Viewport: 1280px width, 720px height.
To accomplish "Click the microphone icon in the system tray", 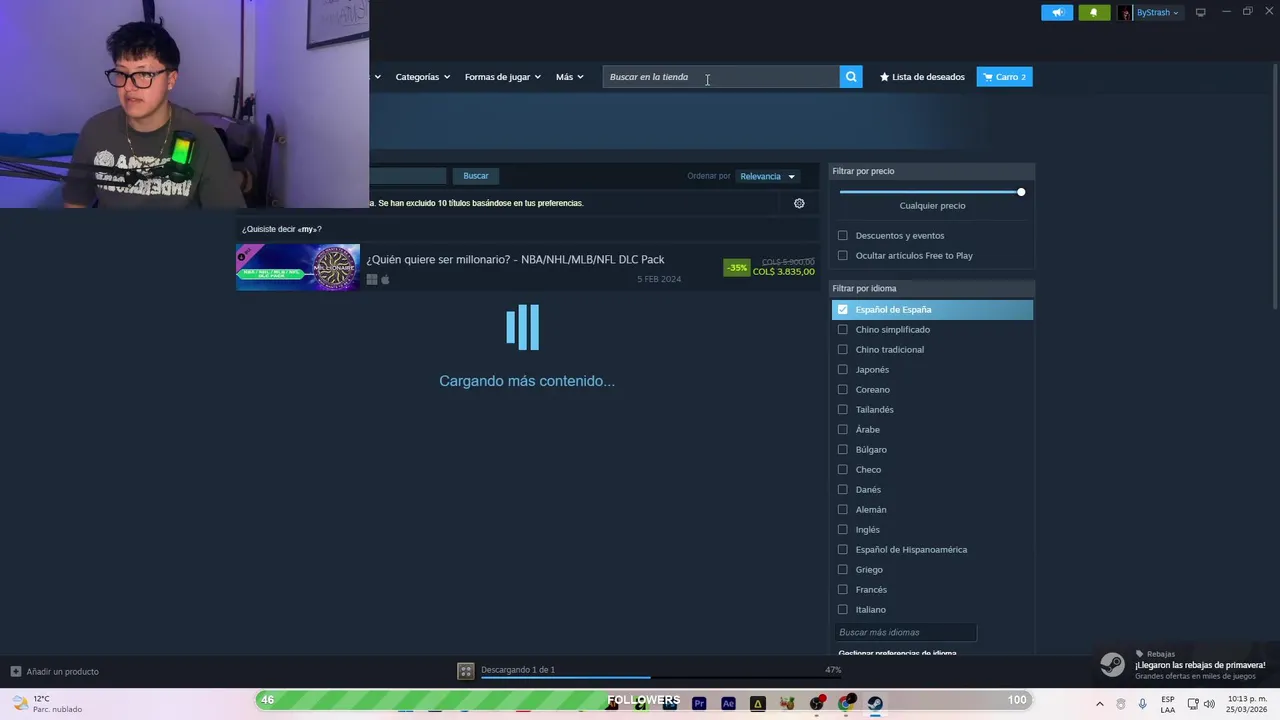I will [x=1142, y=704].
